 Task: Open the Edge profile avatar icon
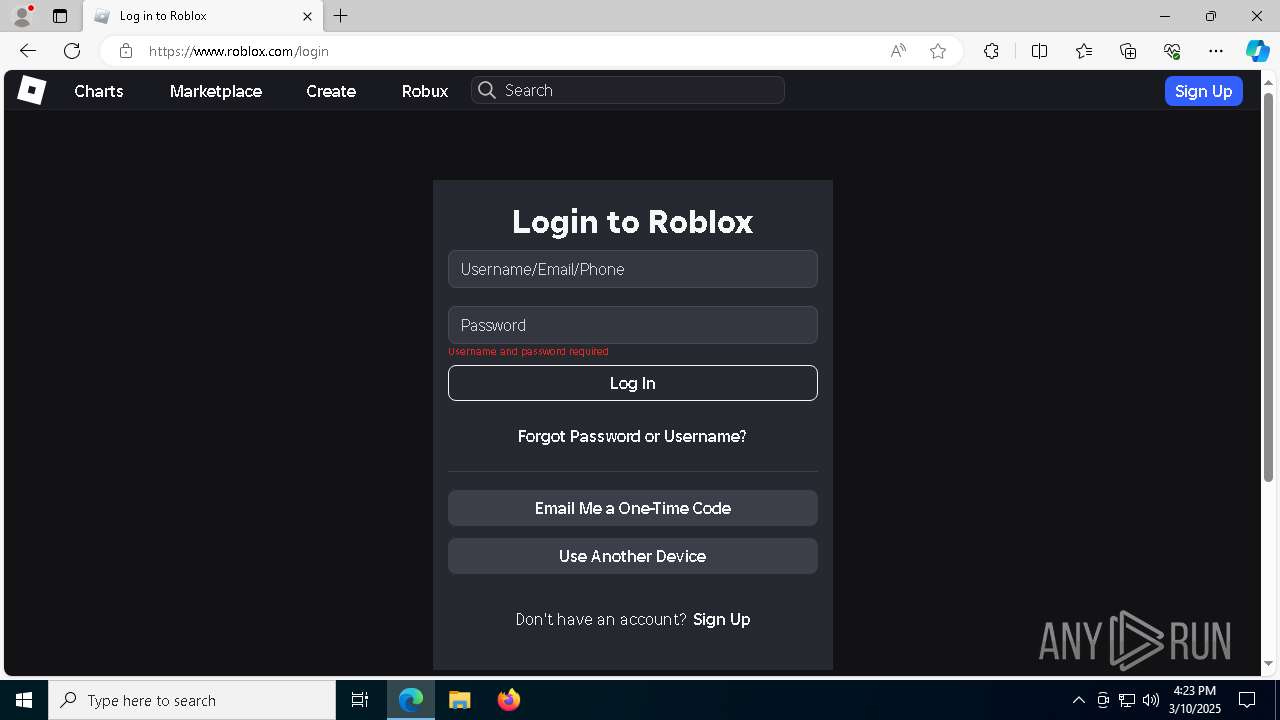point(22,16)
